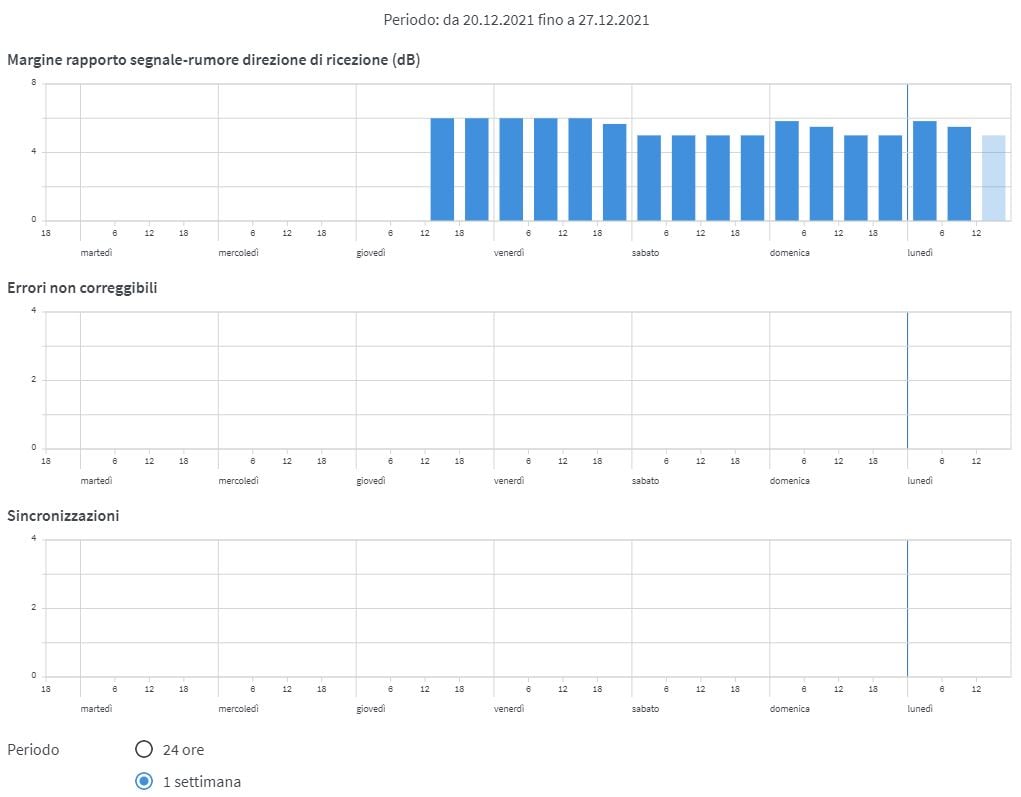Click the "Sincronizzazioni" chart title
1021x797 pixels.
point(63,516)
